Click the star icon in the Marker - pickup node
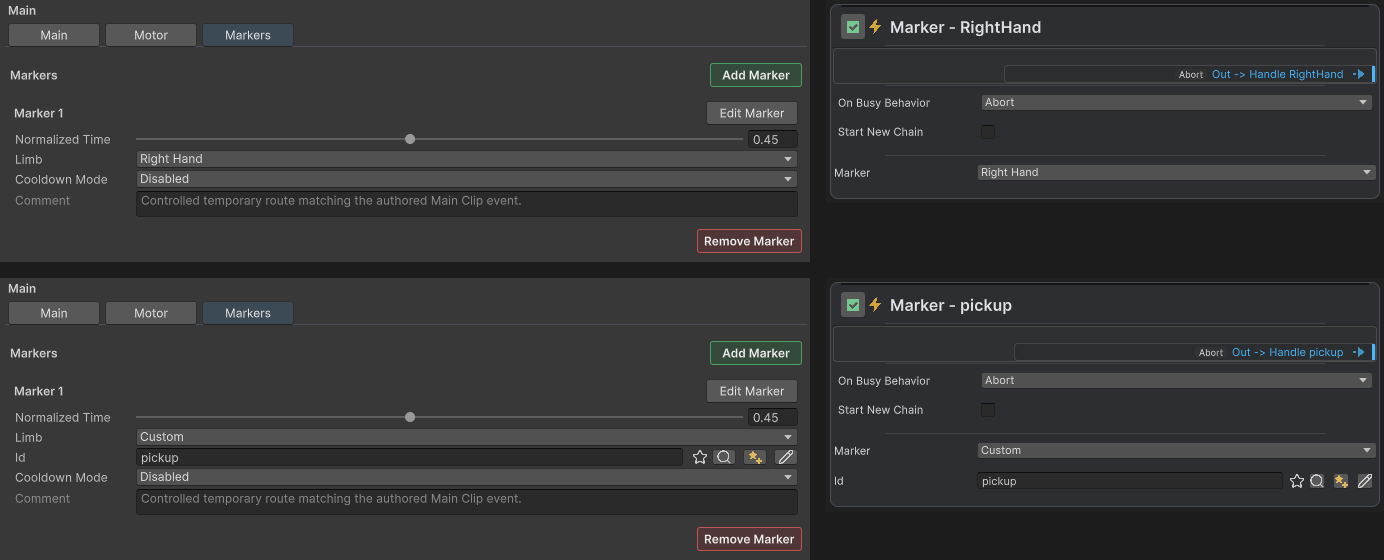The height and width of the screenshot is (560, 1384). tap(1297, 481)
